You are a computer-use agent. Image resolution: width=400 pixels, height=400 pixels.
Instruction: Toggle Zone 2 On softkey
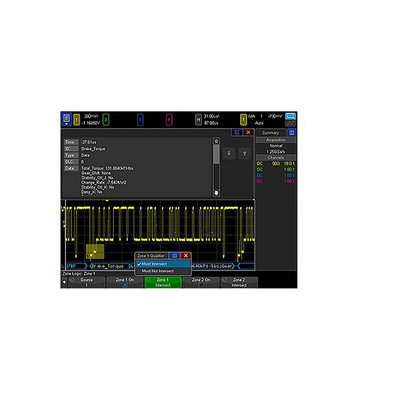(201, 282)
